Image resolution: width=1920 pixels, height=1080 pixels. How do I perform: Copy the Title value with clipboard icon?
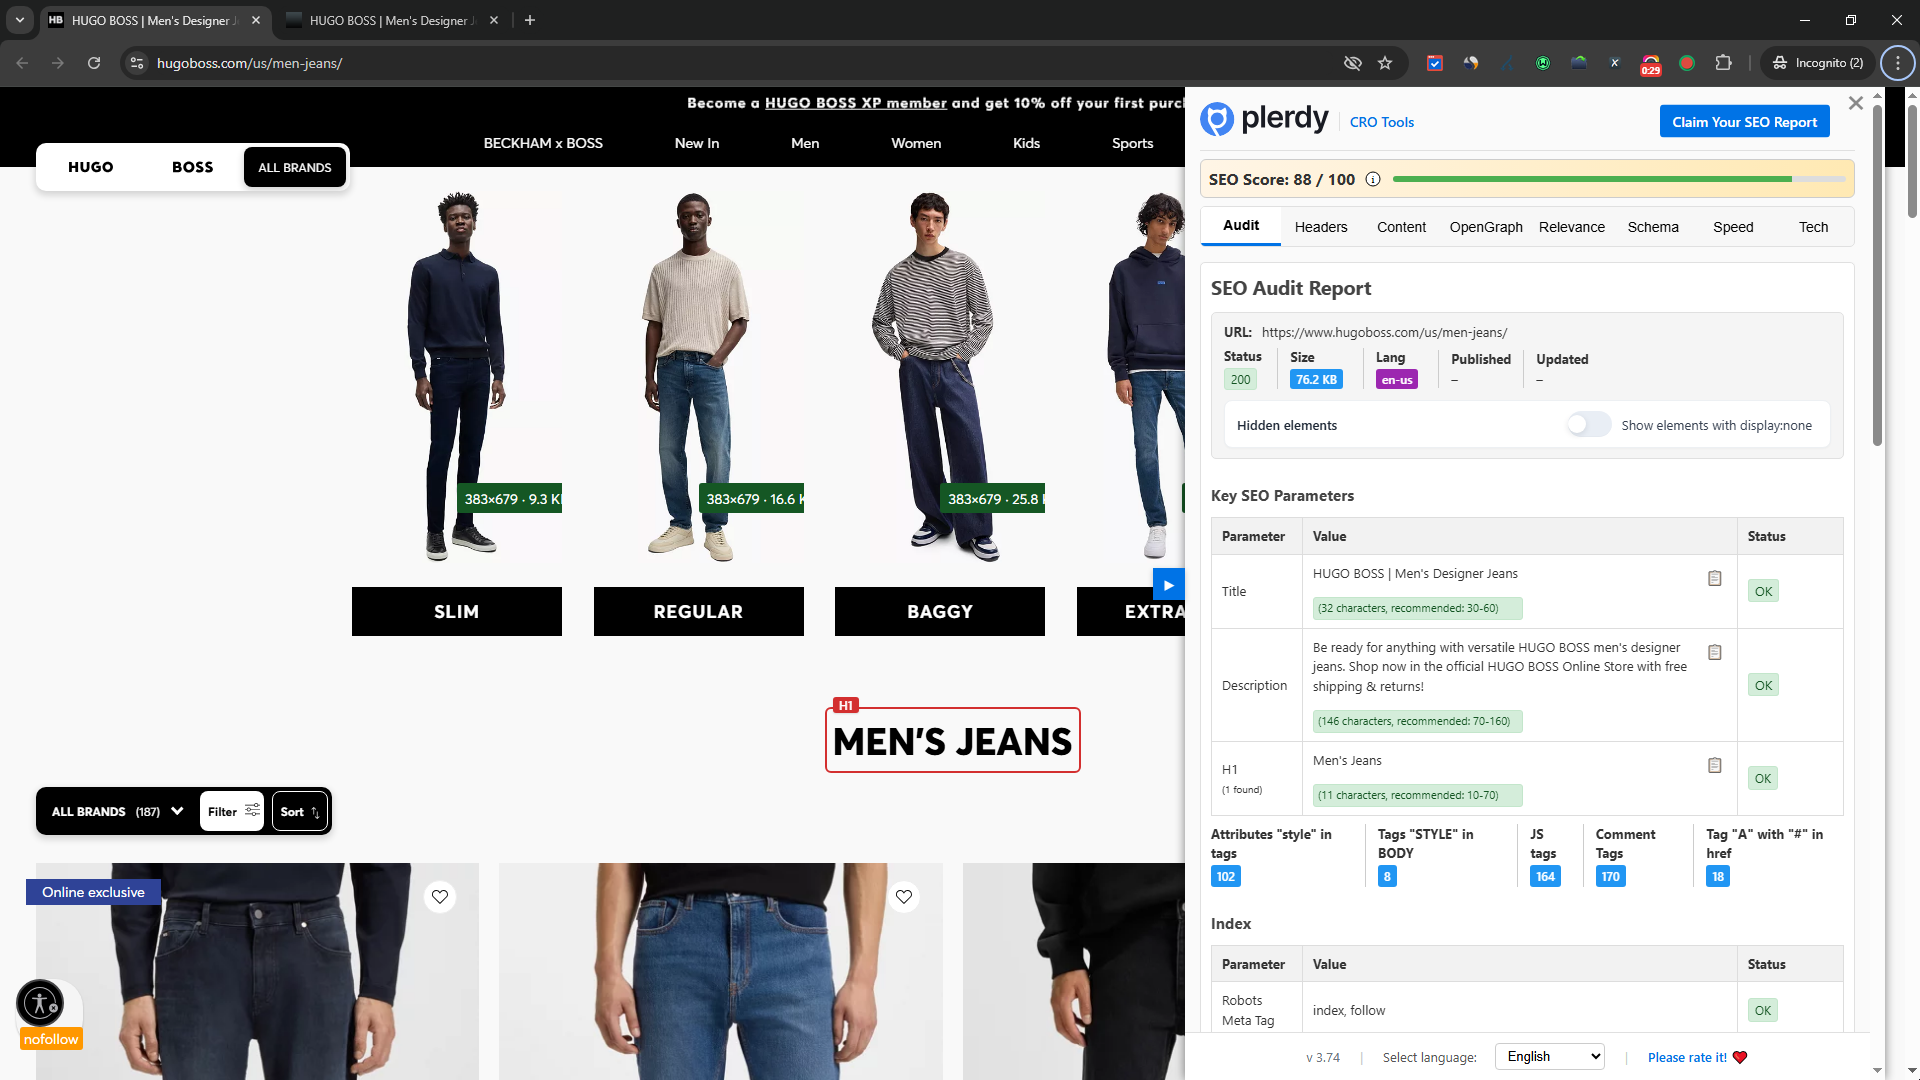pos(1714,579)
